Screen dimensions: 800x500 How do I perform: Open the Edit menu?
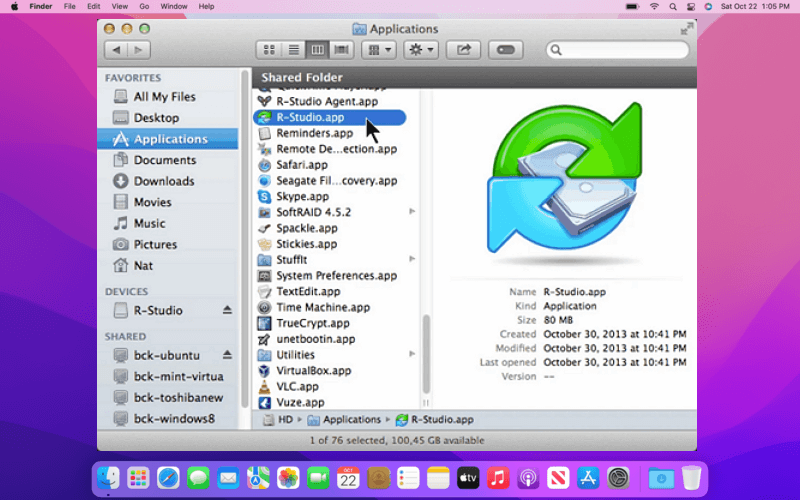click(x=93, y=7)
